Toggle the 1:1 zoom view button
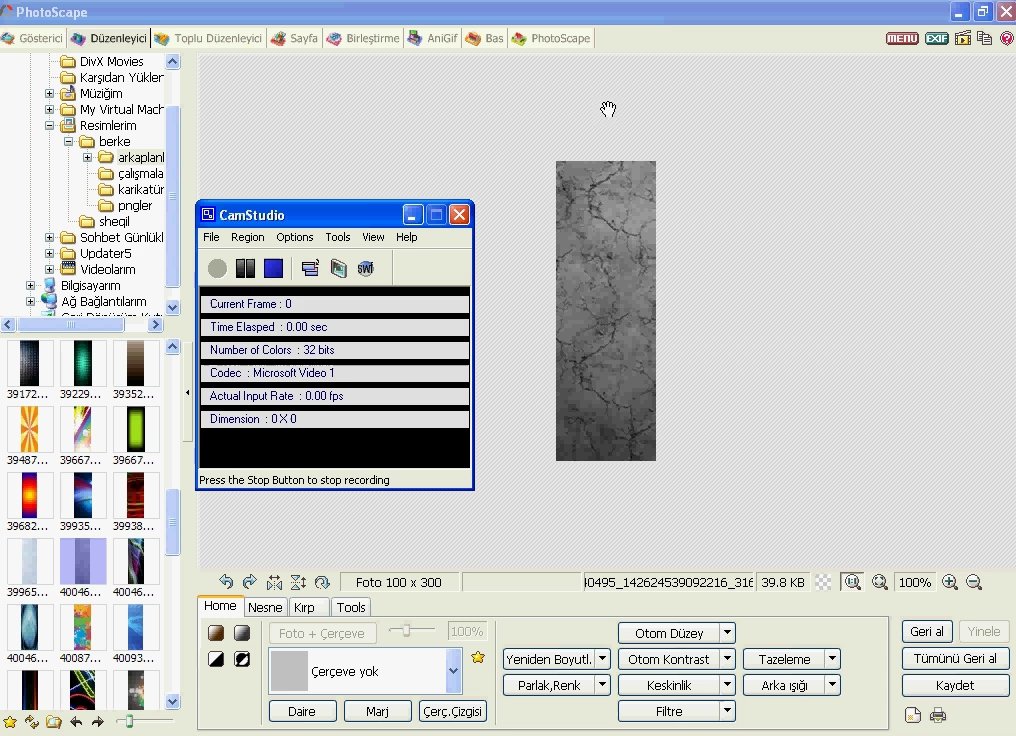Image resolution: width=1016 pixels, height=736 pixels. 853,582
